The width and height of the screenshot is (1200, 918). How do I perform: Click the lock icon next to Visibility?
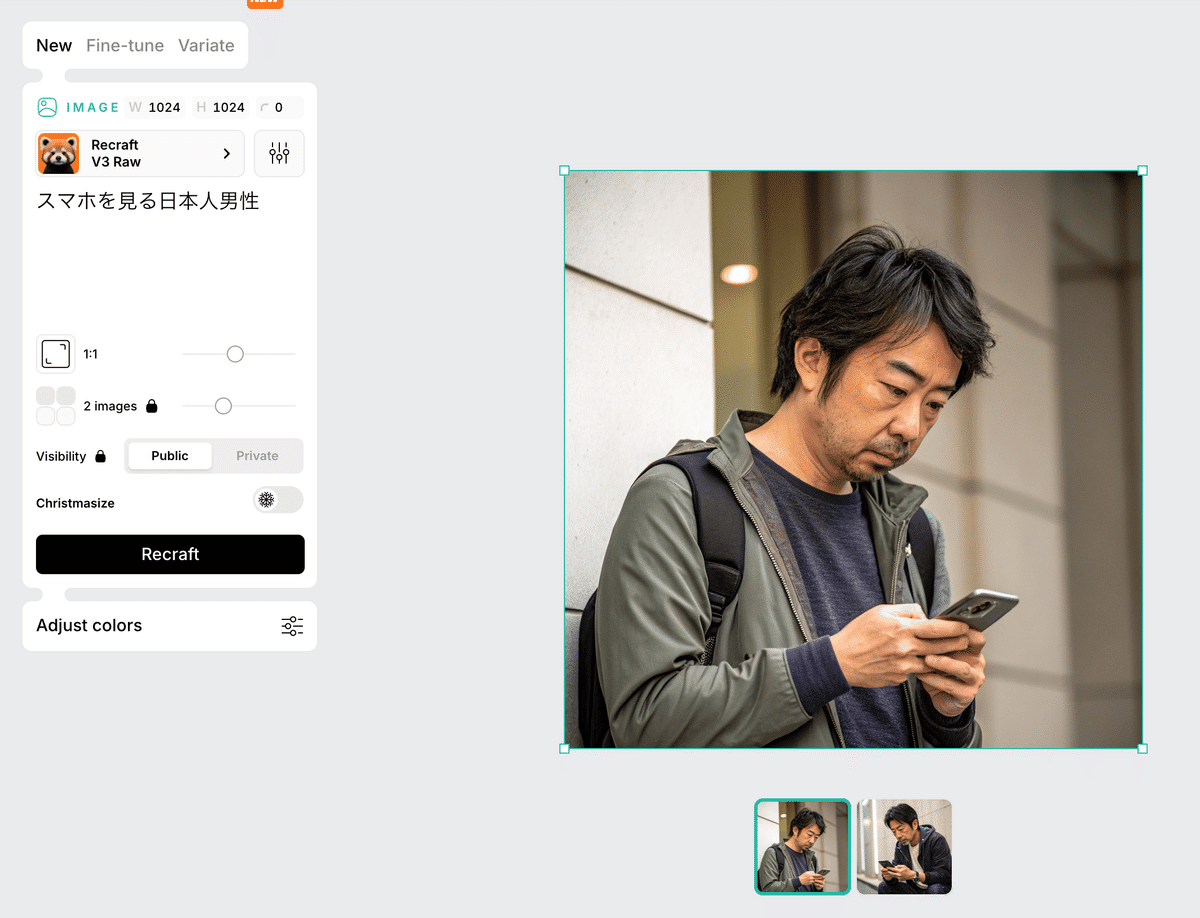coord(100,456)
